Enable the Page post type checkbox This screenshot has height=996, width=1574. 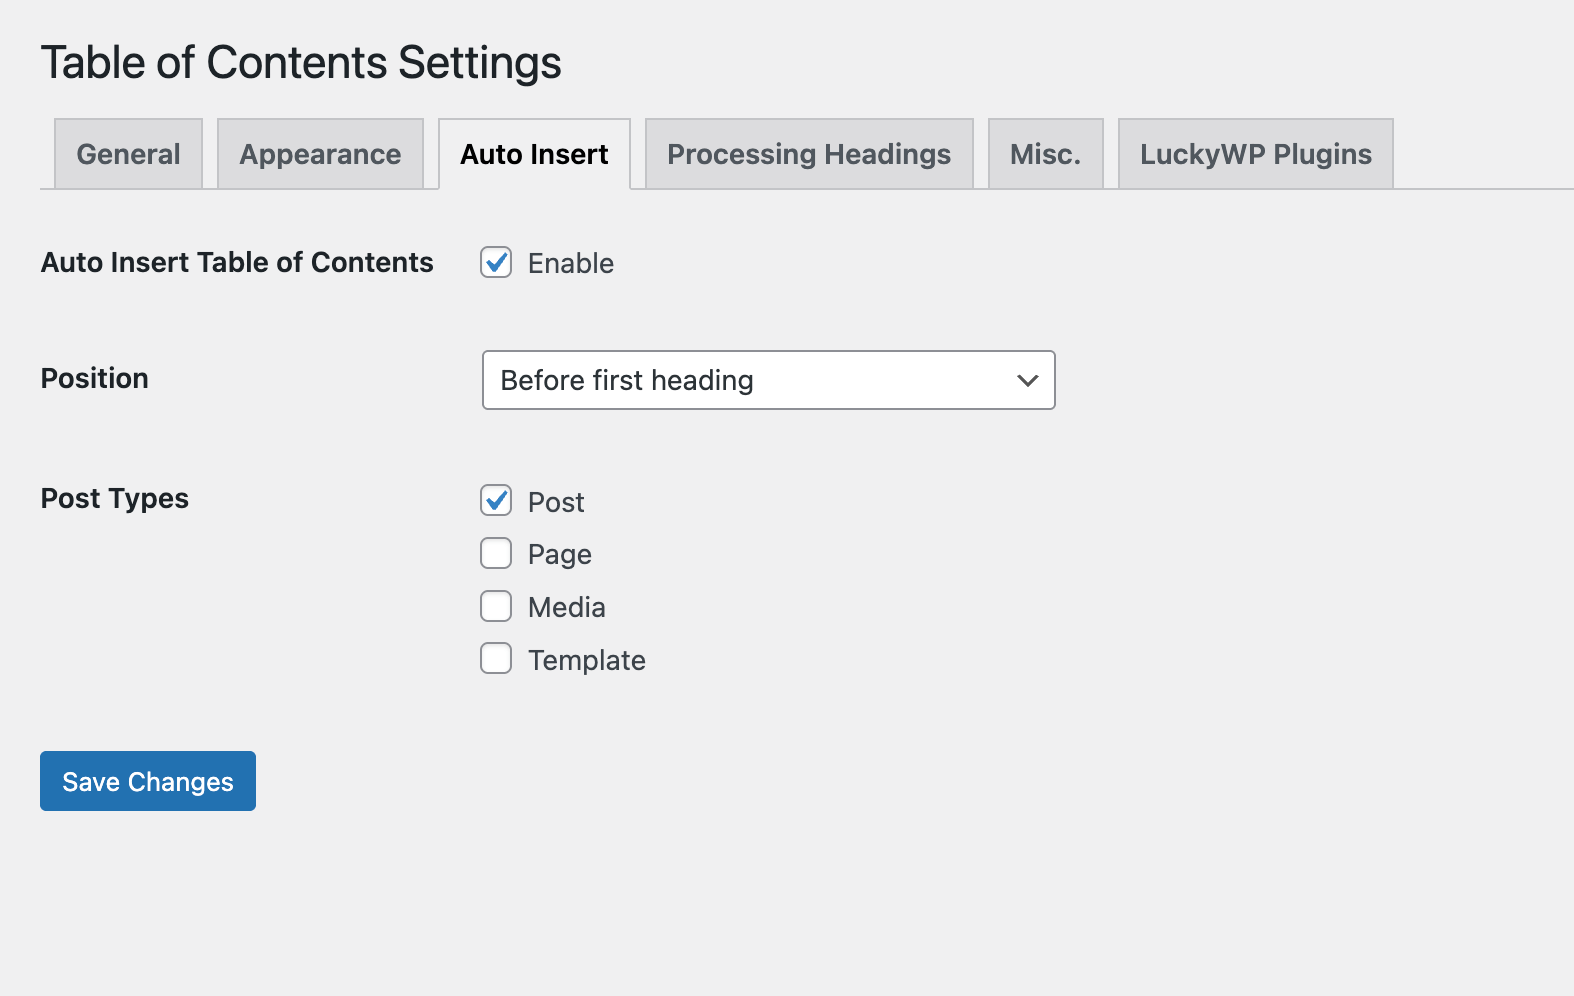point(496,554)
